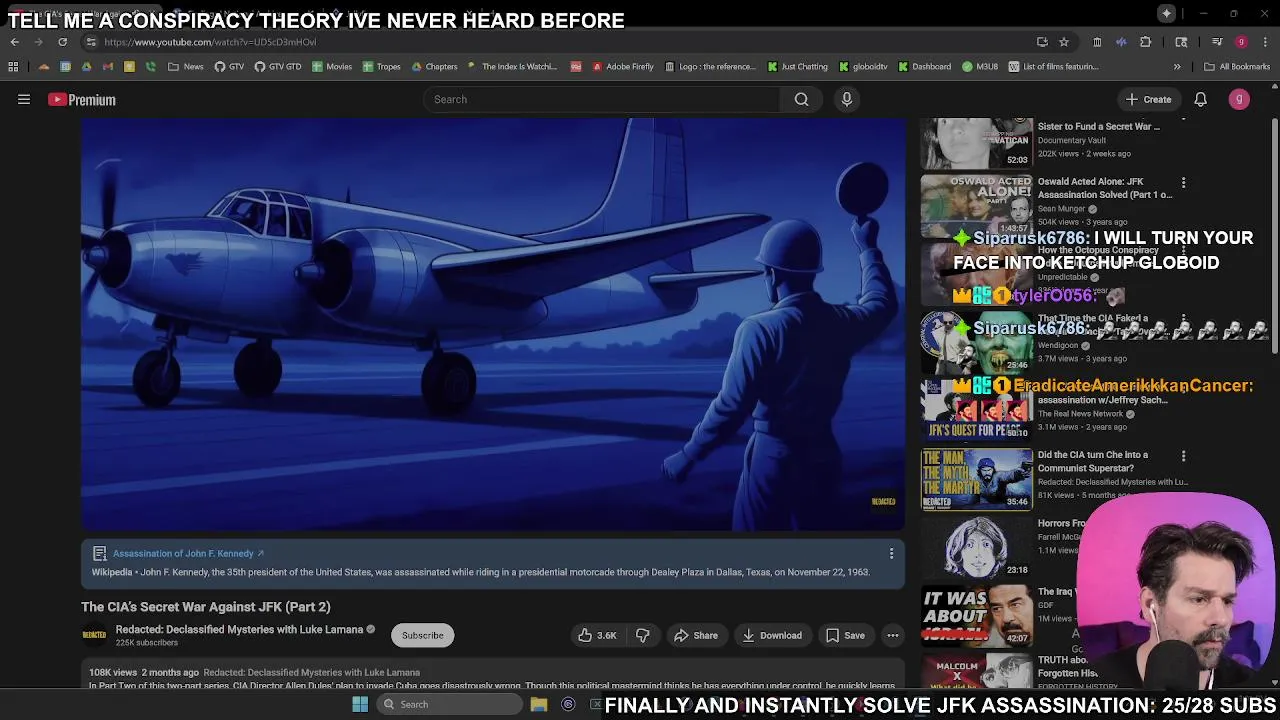The image size is (1280, 720).
Task: Open Tropes bookmark
Action: coord(382,66)
